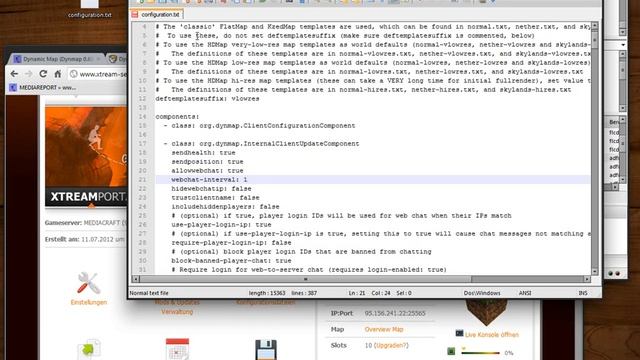Click line 'require-player-login-ip: false'
Image resolution: width=640 pixels, height=360 pixels.
231,242
